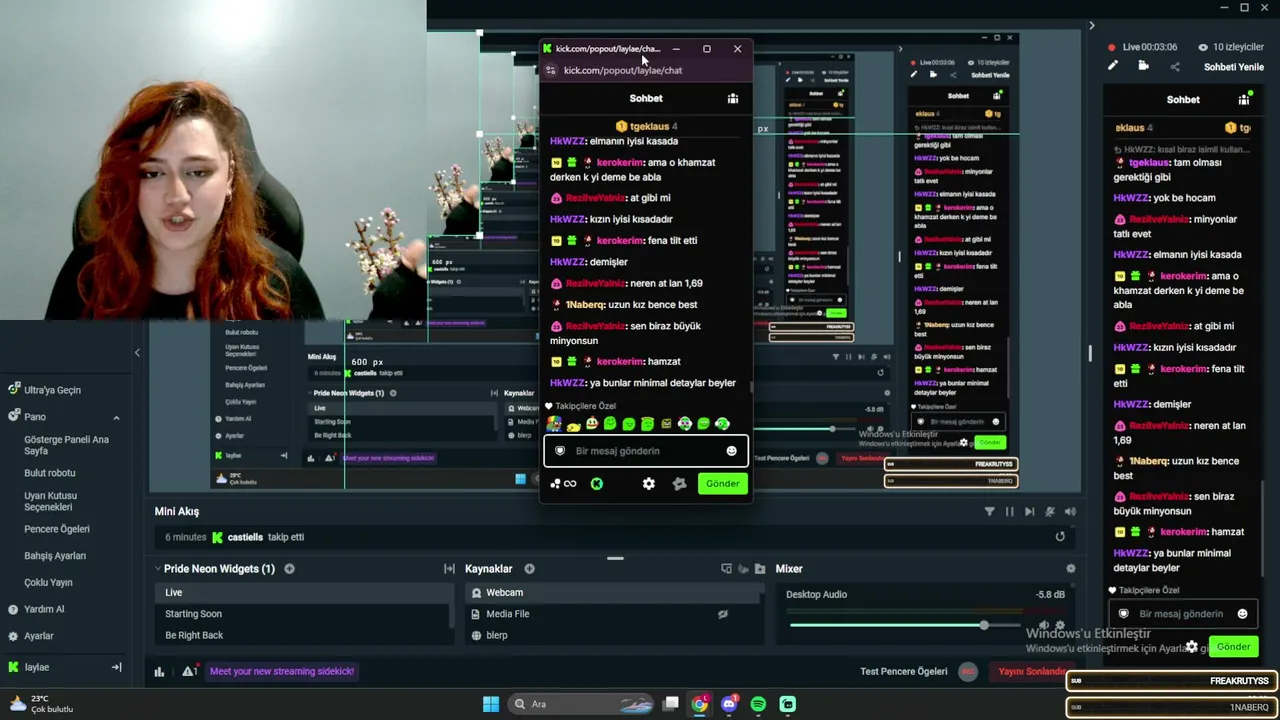Open the infinity icon in popout chat footer
1280x720 pixels.
[x=570, y=484]
